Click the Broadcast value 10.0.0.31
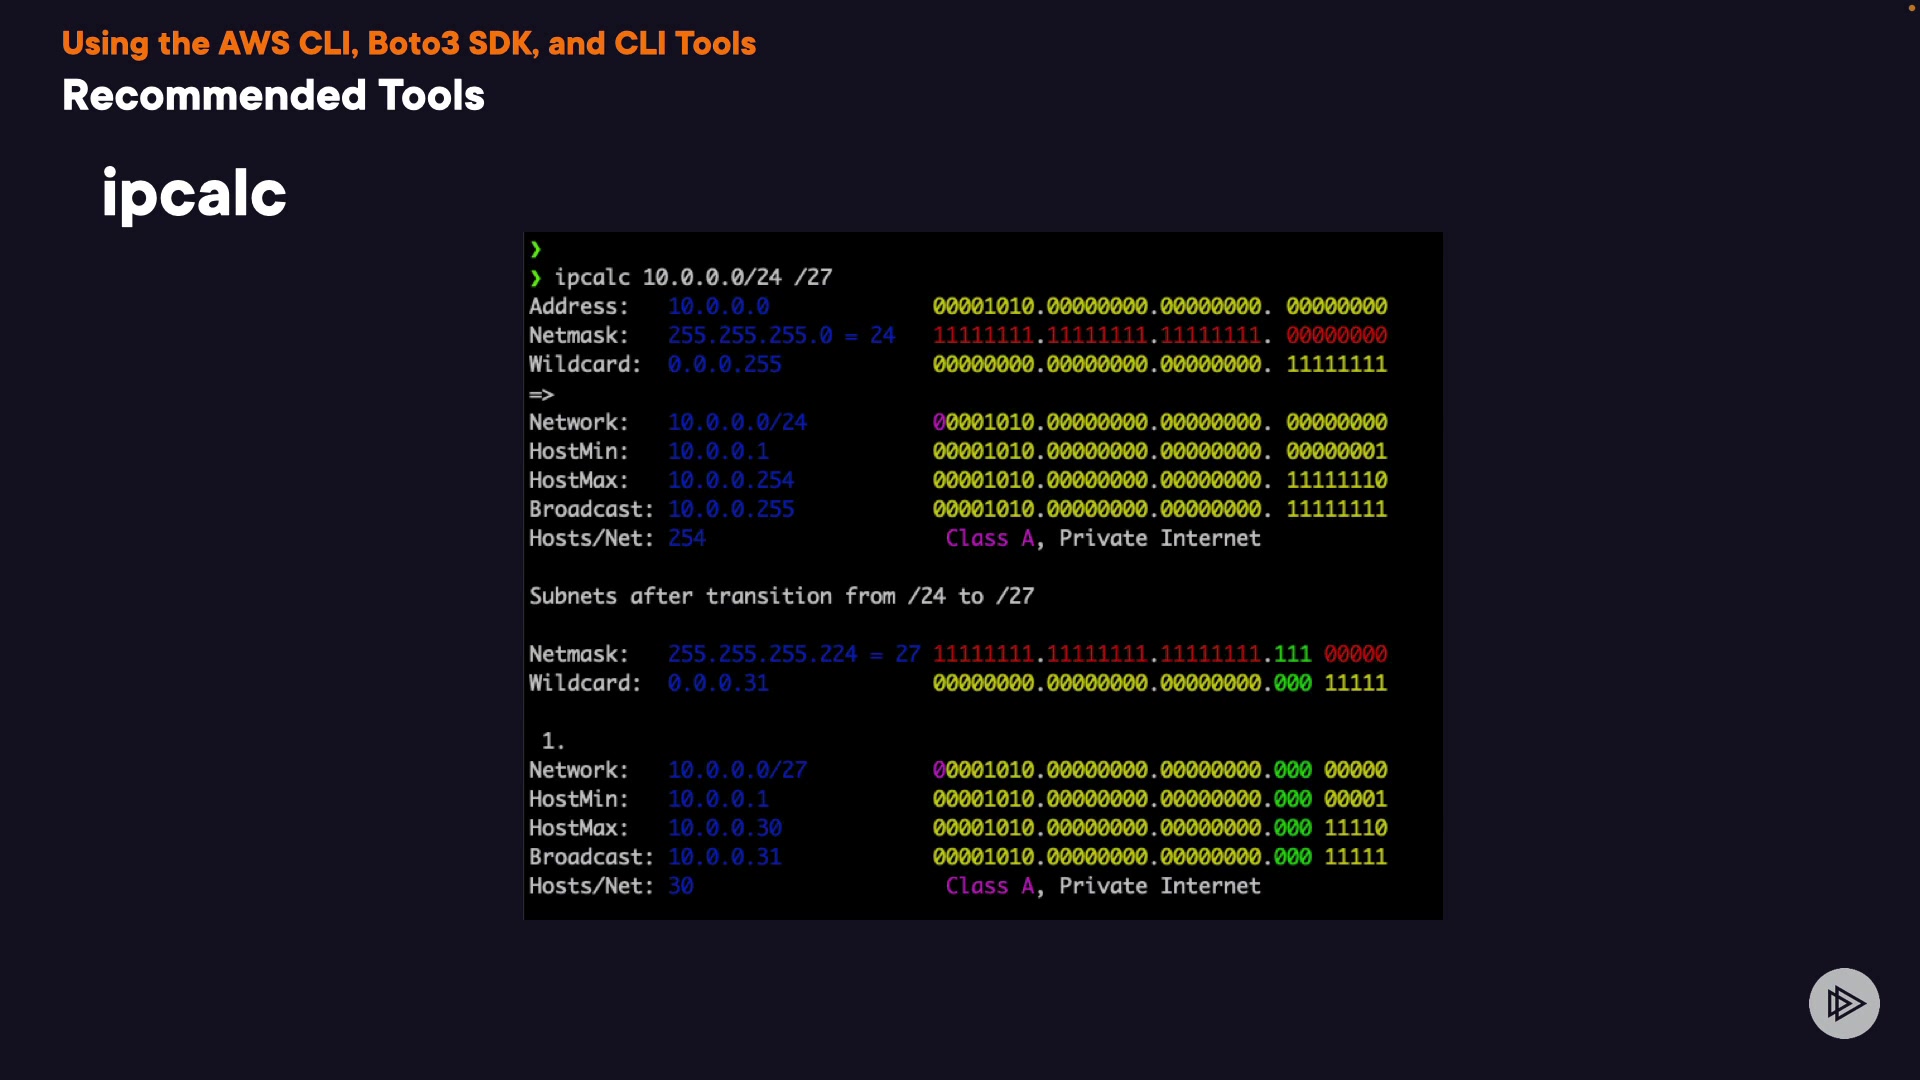Screen dimensions: 1920x1080 pos(724,858)
